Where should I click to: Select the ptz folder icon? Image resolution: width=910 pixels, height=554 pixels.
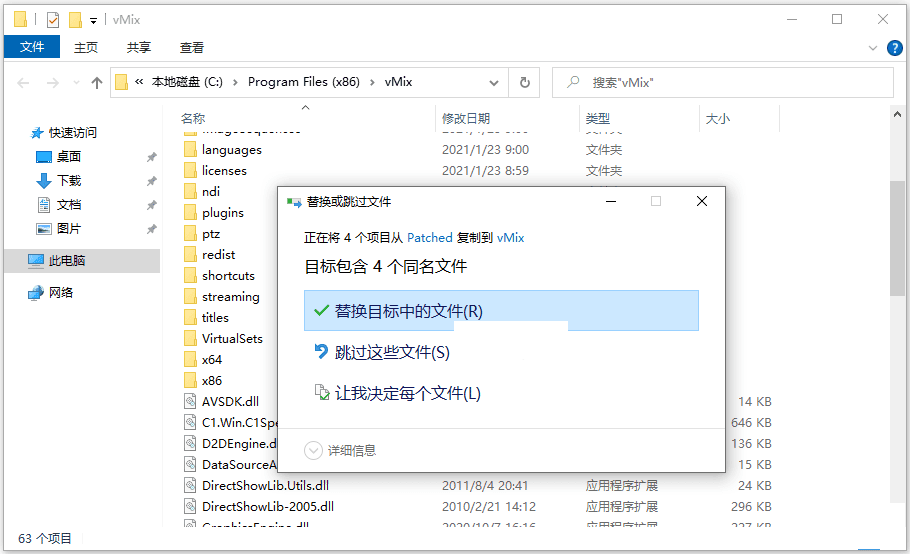click(190, 234)
